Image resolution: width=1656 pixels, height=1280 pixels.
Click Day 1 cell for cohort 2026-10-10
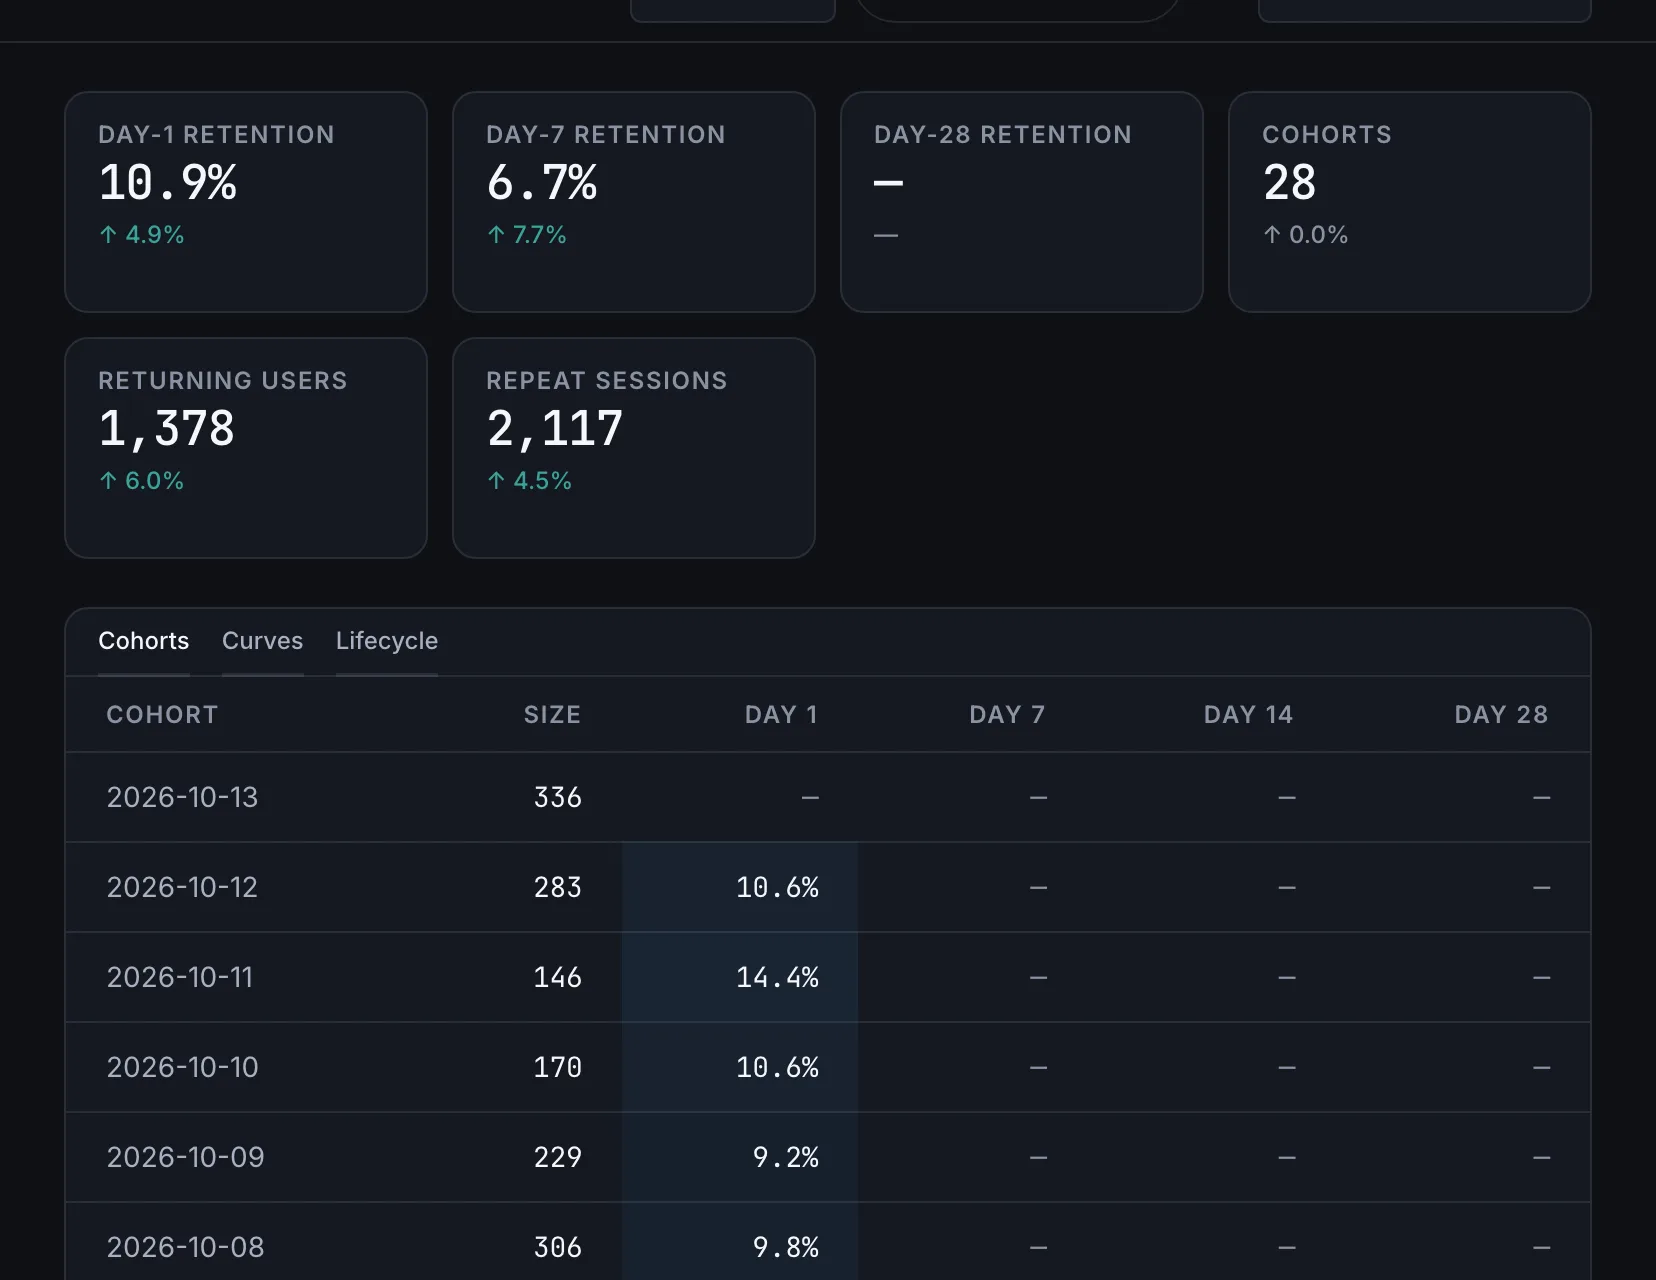pyautogui.click(x=740, y=1067)
